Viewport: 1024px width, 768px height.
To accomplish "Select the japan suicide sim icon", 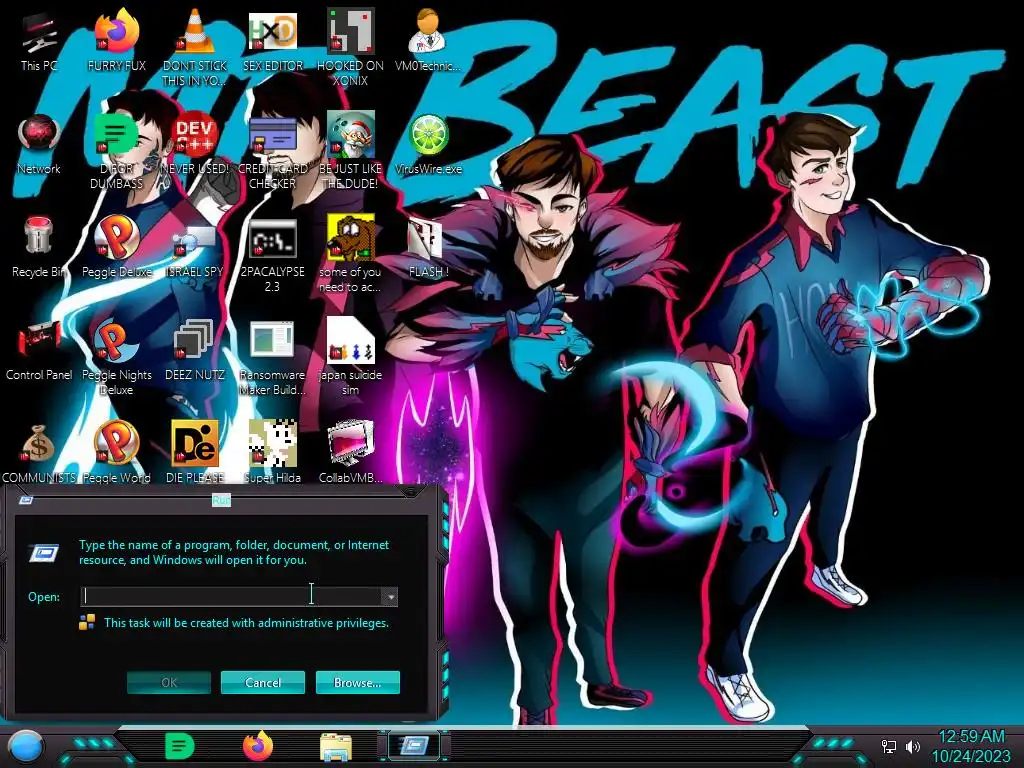I will coord(350,357).
